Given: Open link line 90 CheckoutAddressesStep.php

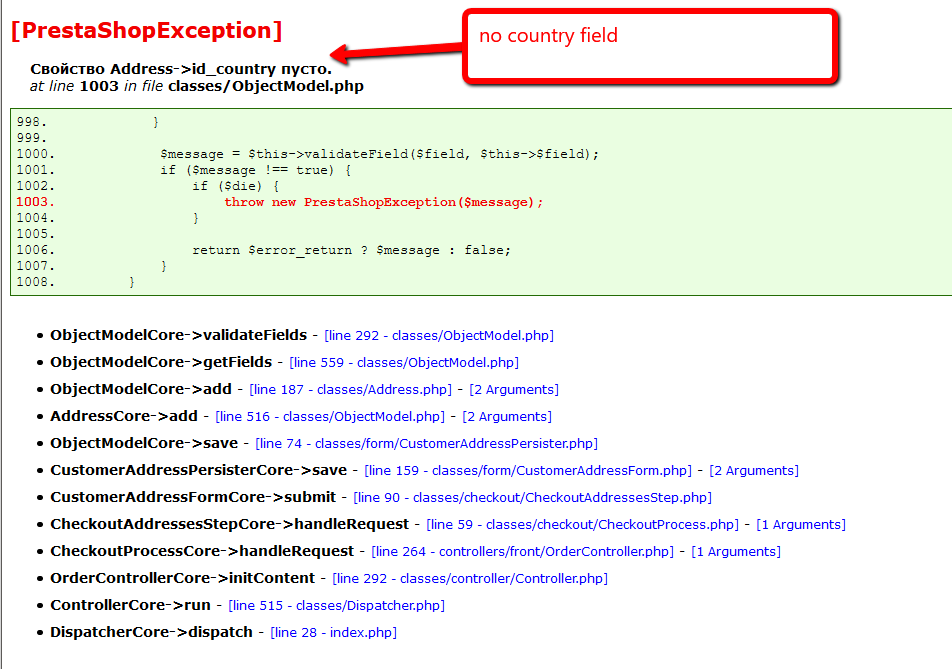Looking at the screenshot, I should click(x=532, y=498).
